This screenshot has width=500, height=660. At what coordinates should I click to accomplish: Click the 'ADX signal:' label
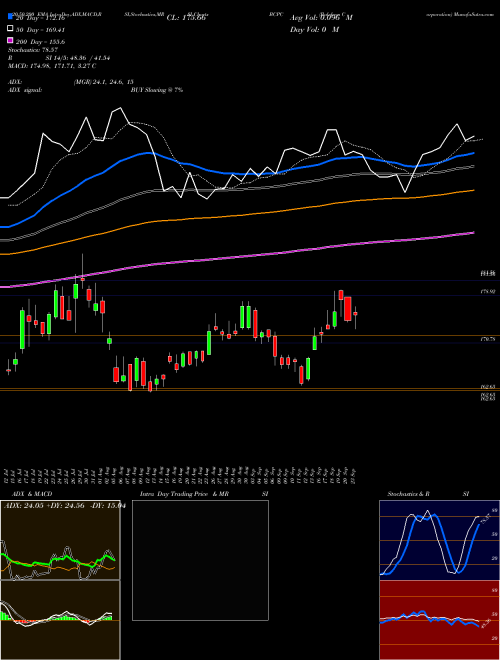point(25,90)
